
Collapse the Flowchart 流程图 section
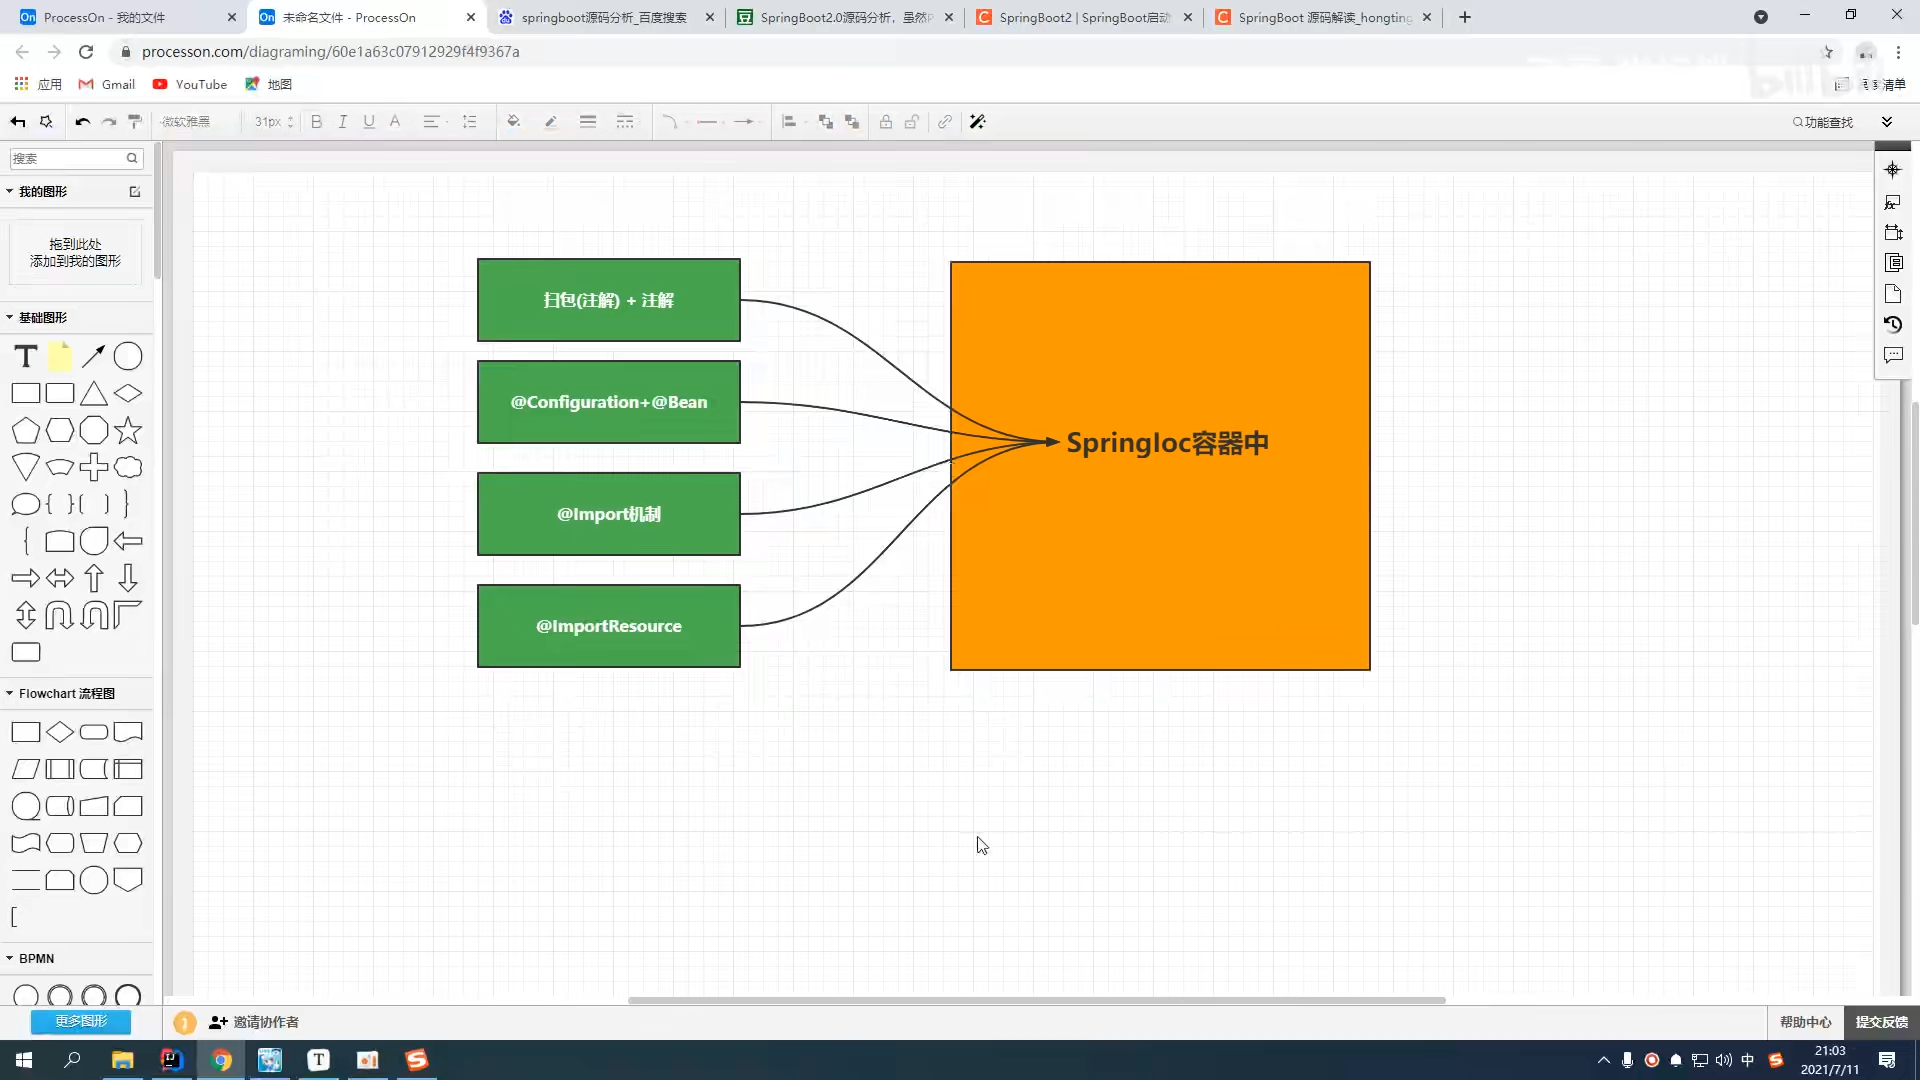point(9,693)
